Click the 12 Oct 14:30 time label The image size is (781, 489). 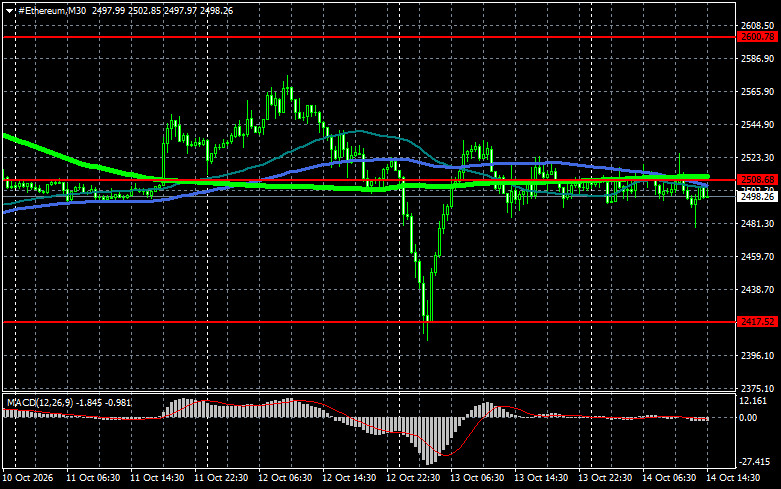[x=349, y=478]
